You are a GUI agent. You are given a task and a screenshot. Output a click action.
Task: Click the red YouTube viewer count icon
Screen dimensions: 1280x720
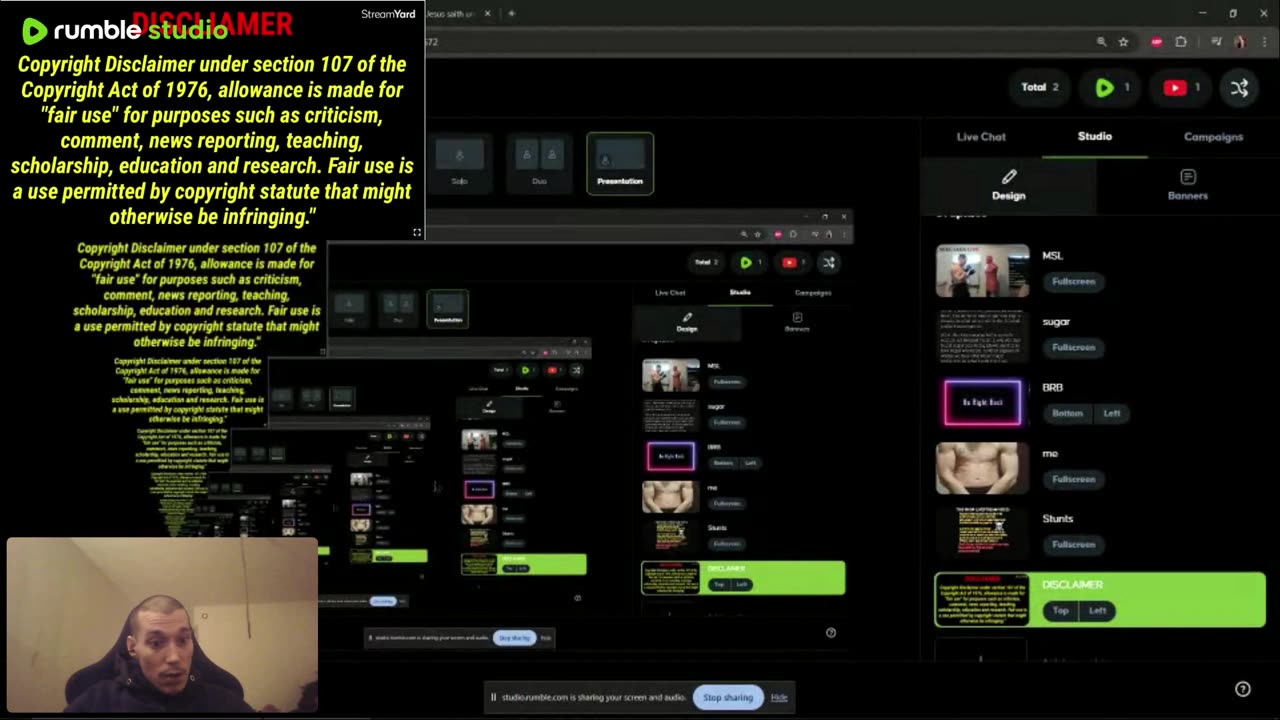point(1175,88)
